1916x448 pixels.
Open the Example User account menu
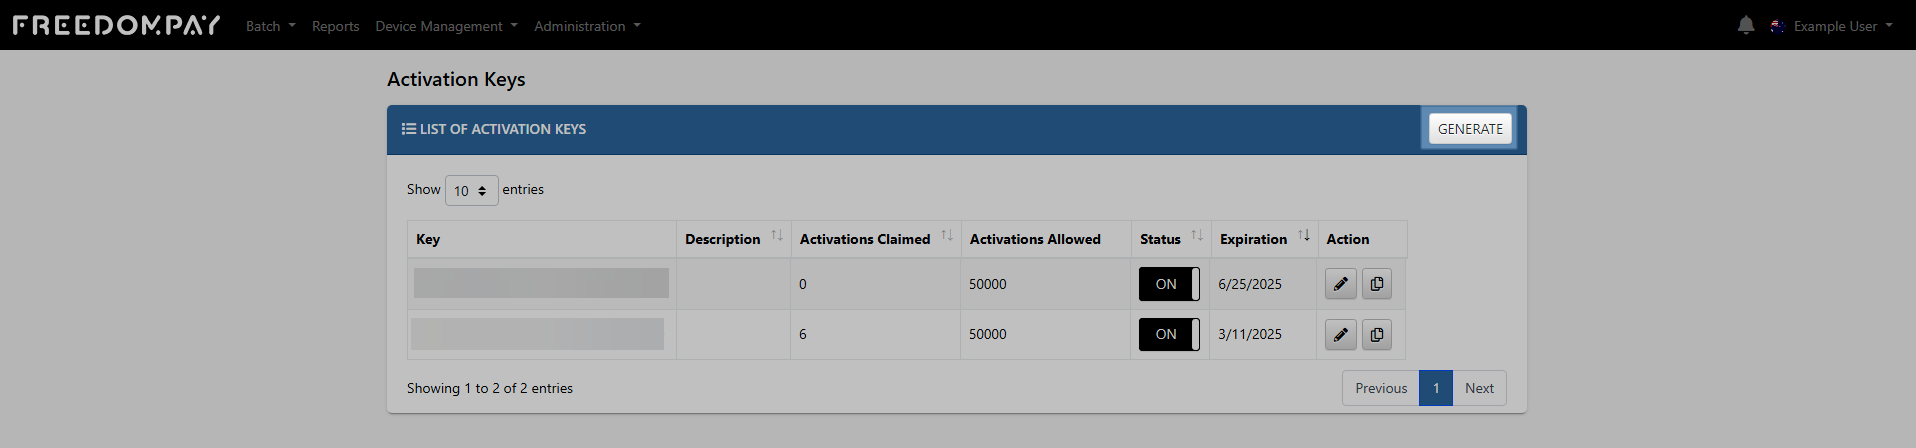pos(1832,26)
